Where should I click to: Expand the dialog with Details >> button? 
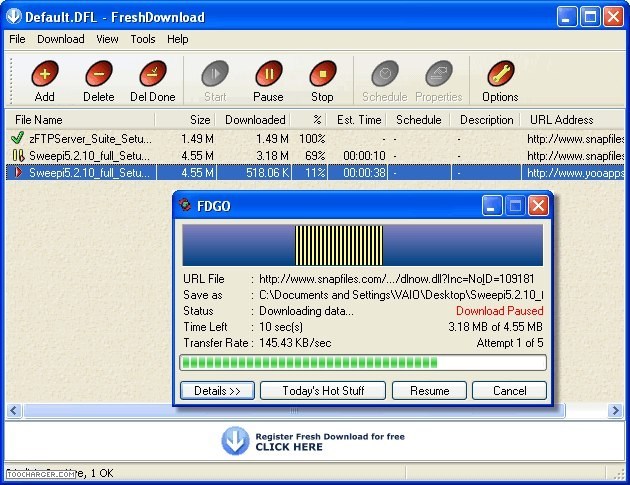[x=217, y=391]
